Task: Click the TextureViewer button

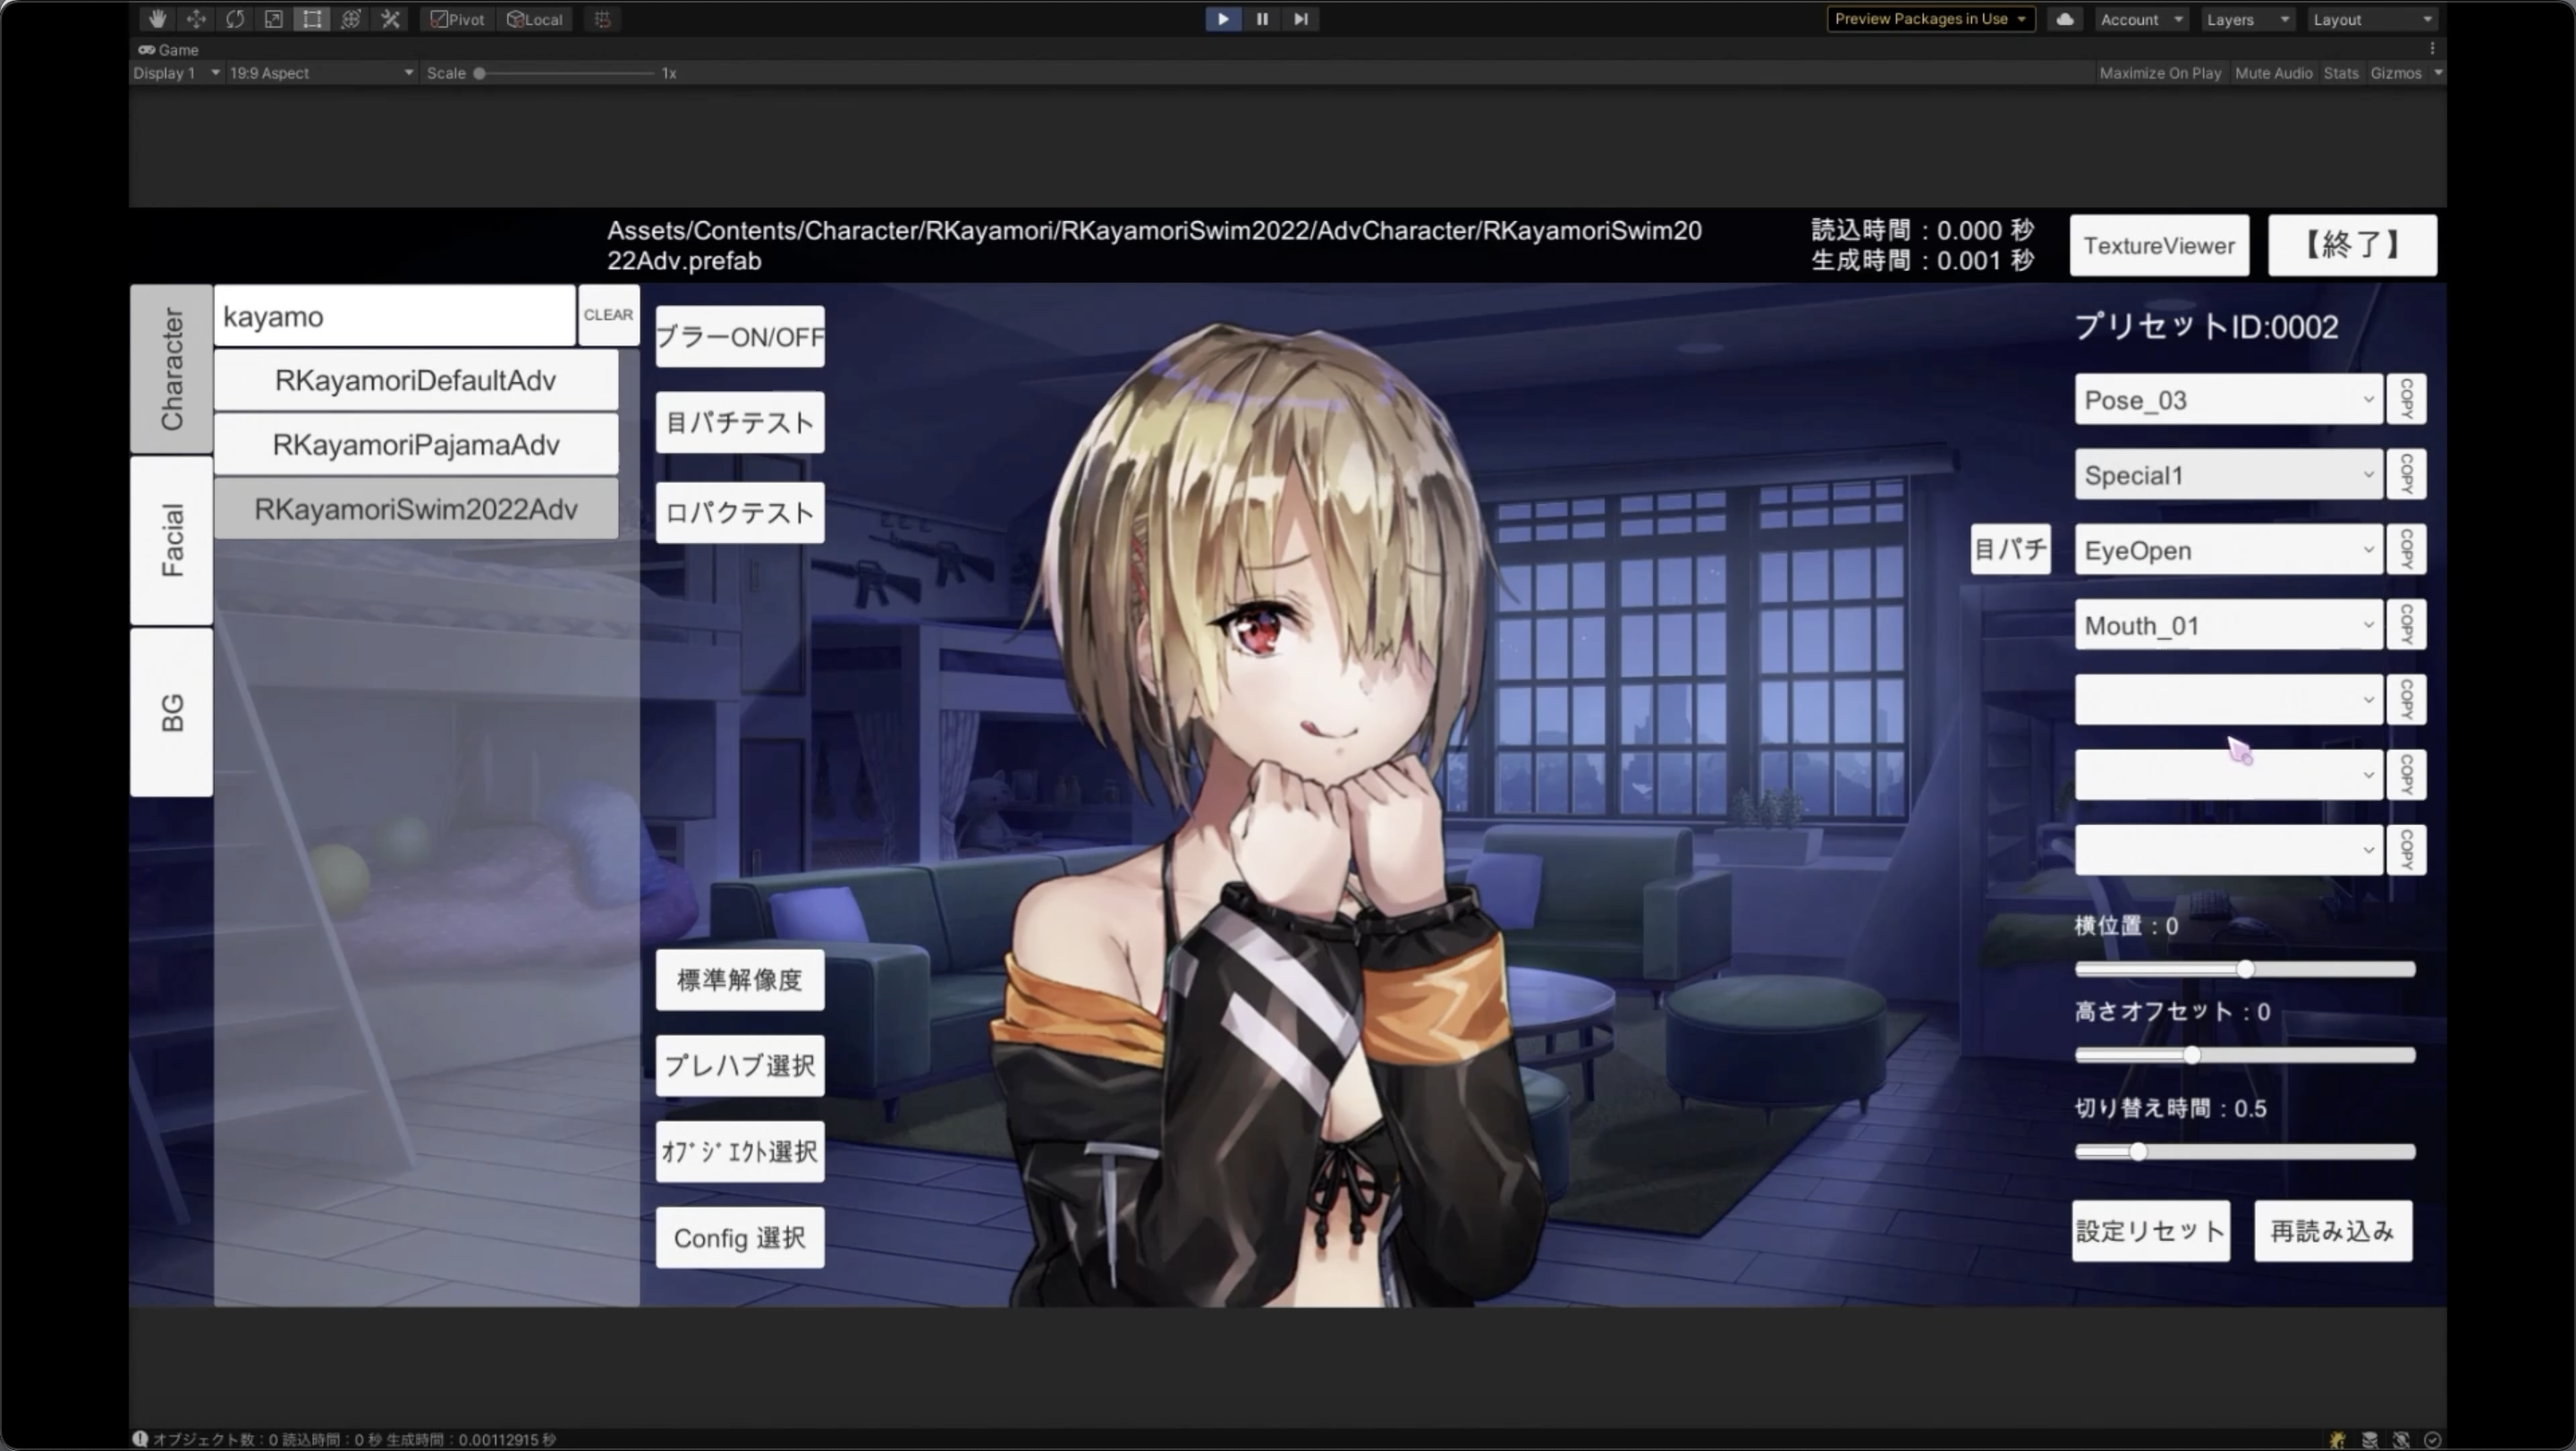Action: click(2159, 246)
